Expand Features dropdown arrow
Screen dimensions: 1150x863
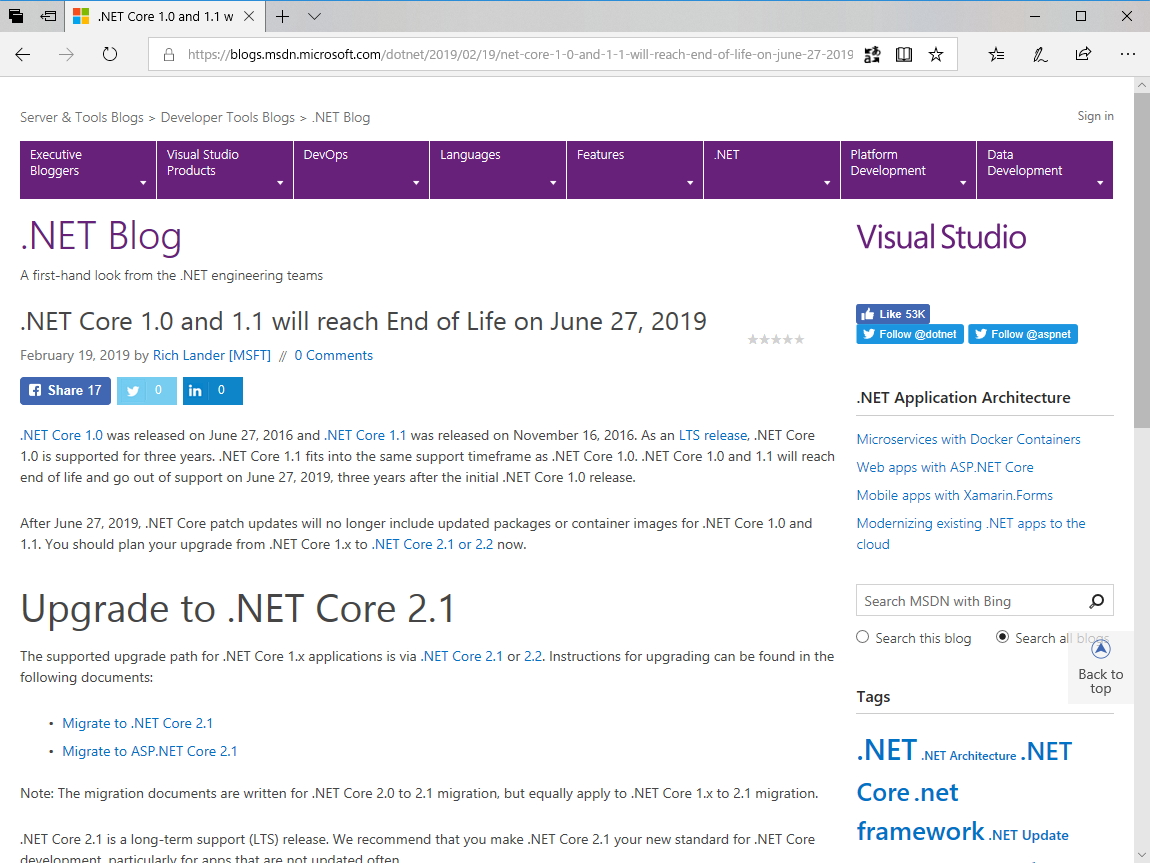click(x=689, y=183)
